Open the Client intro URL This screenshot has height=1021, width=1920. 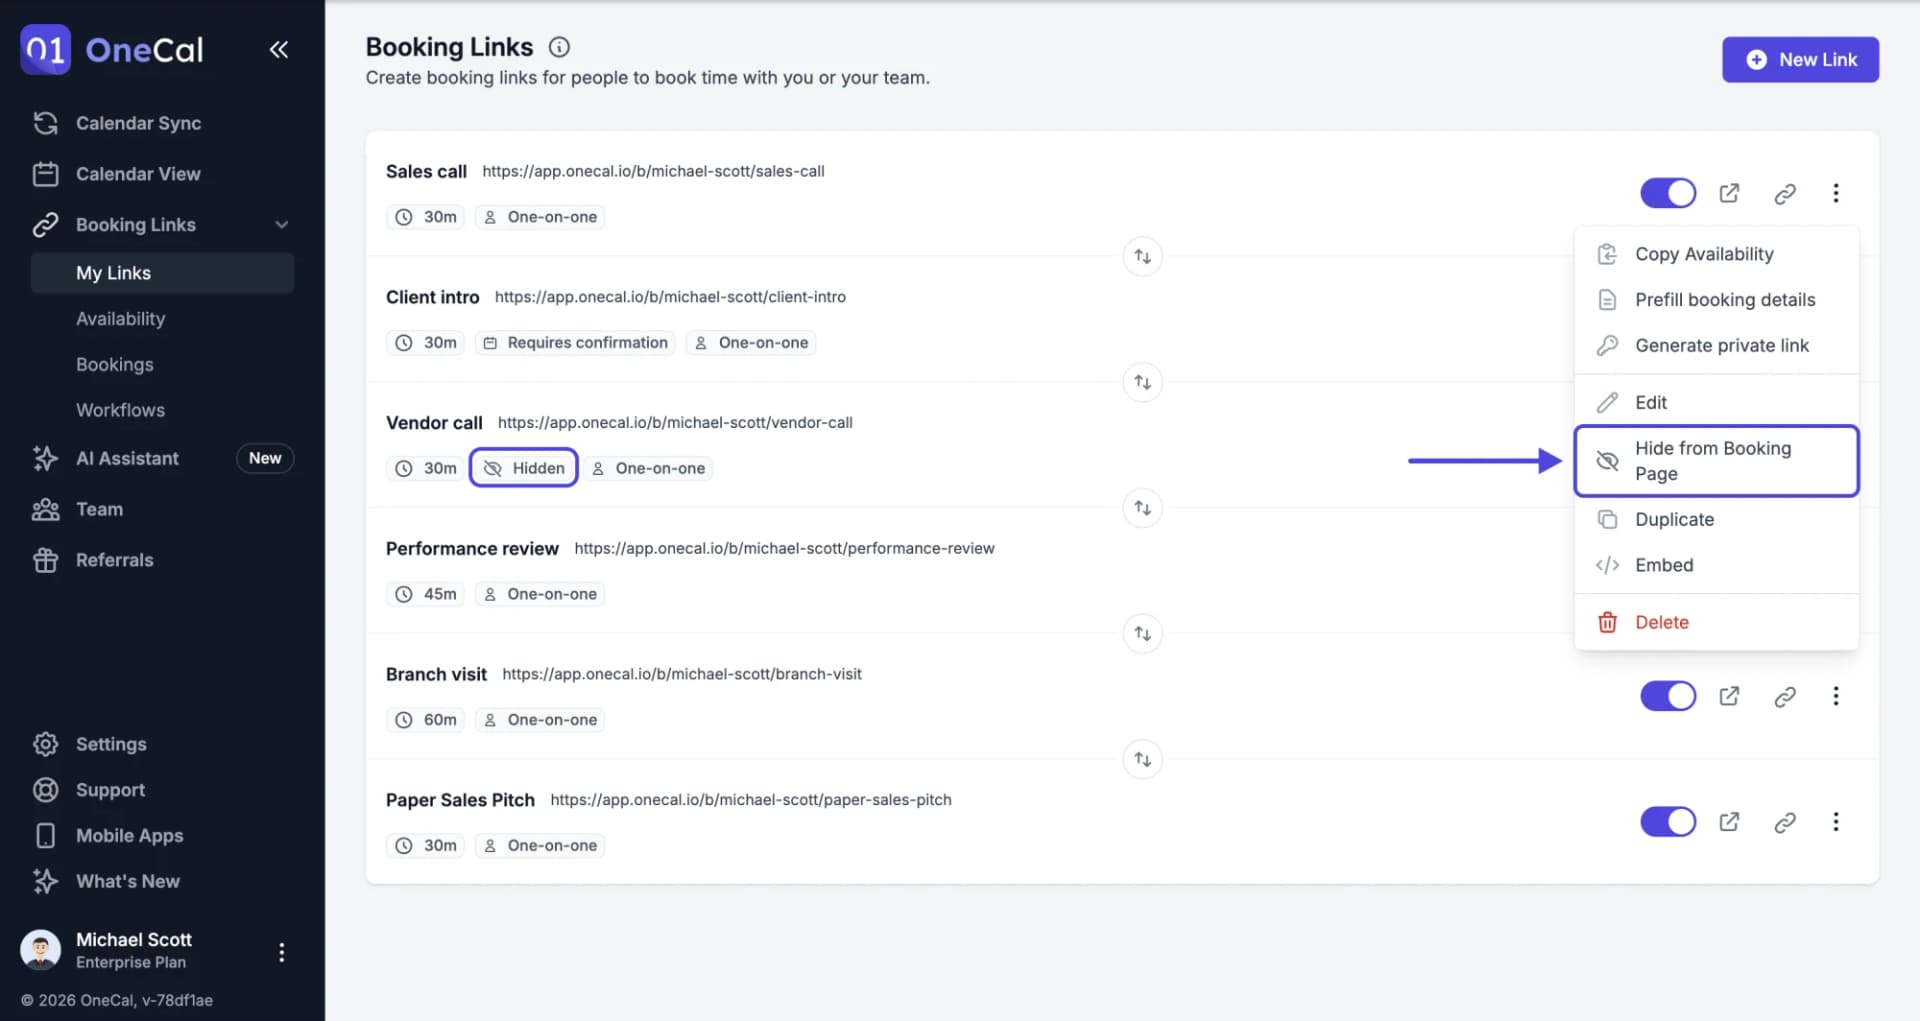point(670,297)
